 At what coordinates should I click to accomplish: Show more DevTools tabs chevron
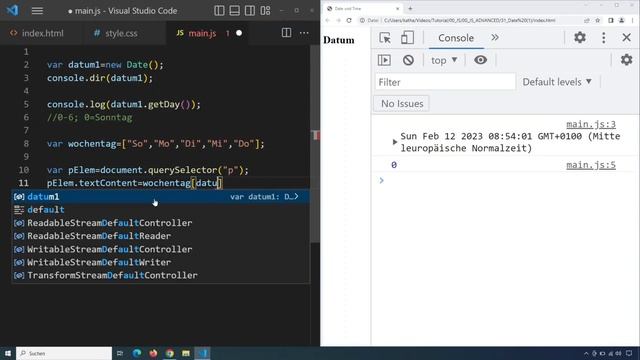(x=495, y=38)
